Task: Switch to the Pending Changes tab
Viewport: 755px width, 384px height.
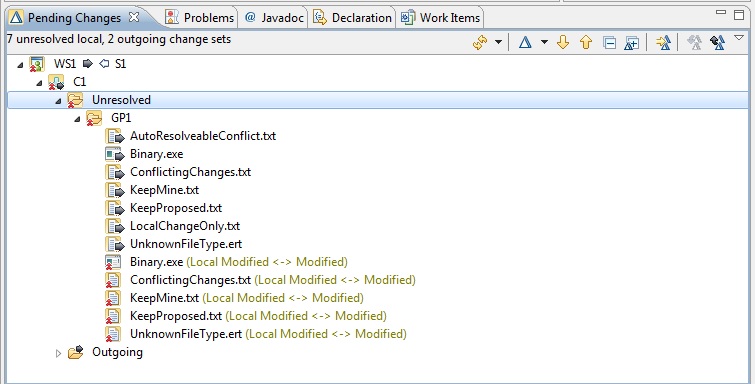Action: 75,18
